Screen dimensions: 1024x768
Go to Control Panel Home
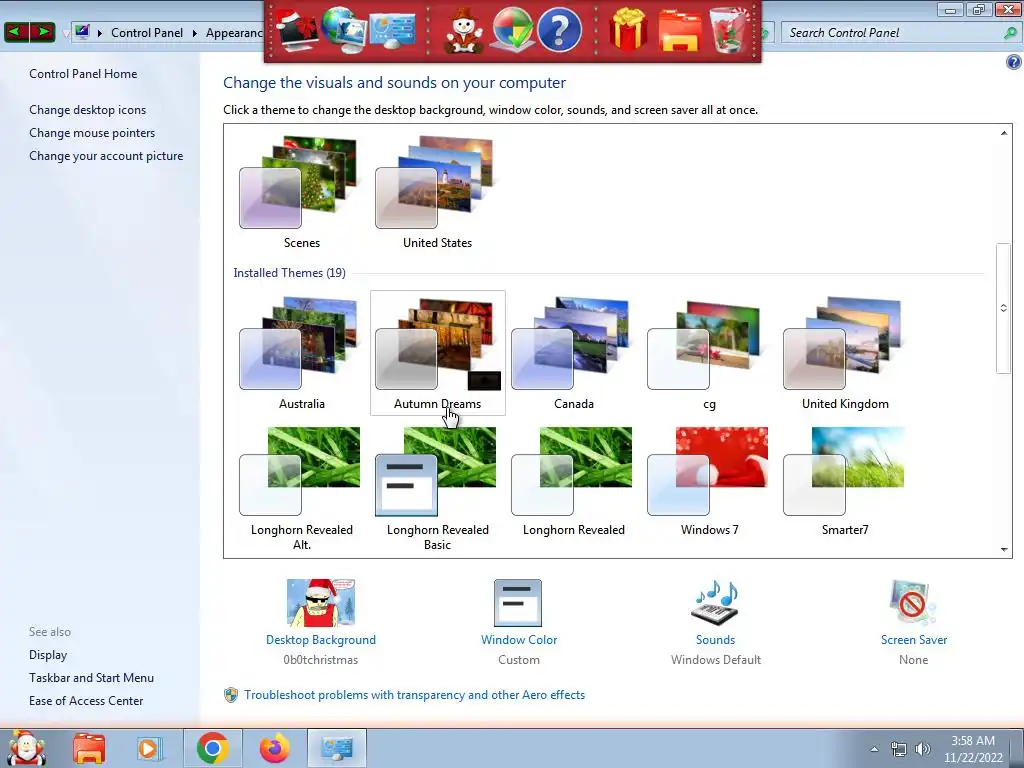click(x=83, y=74)
